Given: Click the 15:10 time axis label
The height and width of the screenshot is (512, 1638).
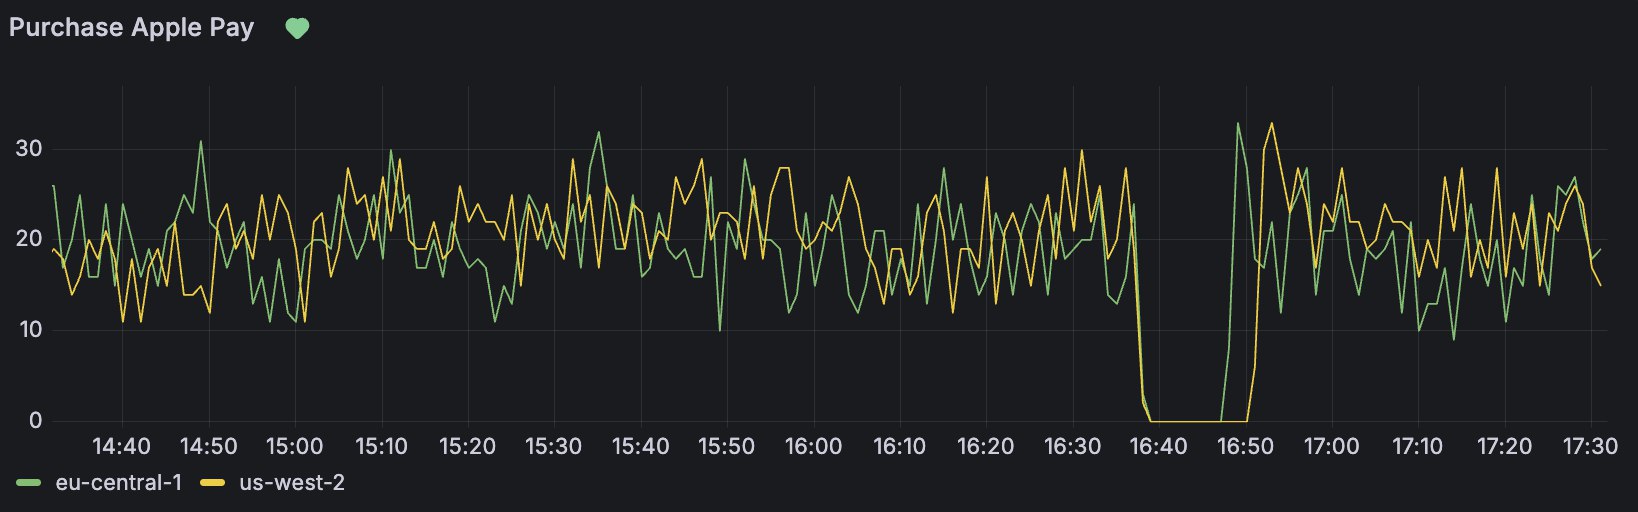Looking at the screenshot, I should 381,446.
